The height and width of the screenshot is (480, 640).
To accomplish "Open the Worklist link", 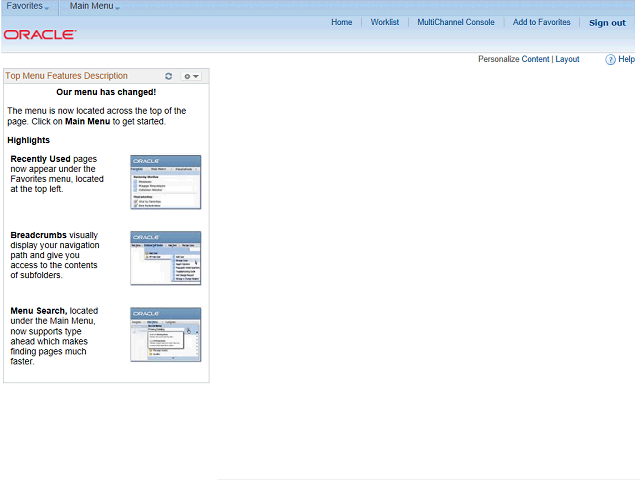I will 384,22.
